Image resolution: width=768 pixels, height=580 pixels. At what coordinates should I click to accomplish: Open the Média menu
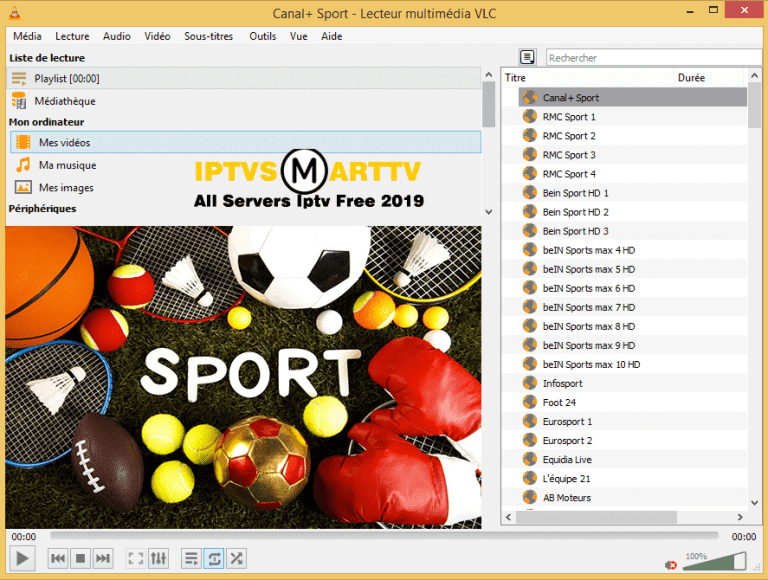click(x=27, y=36)
